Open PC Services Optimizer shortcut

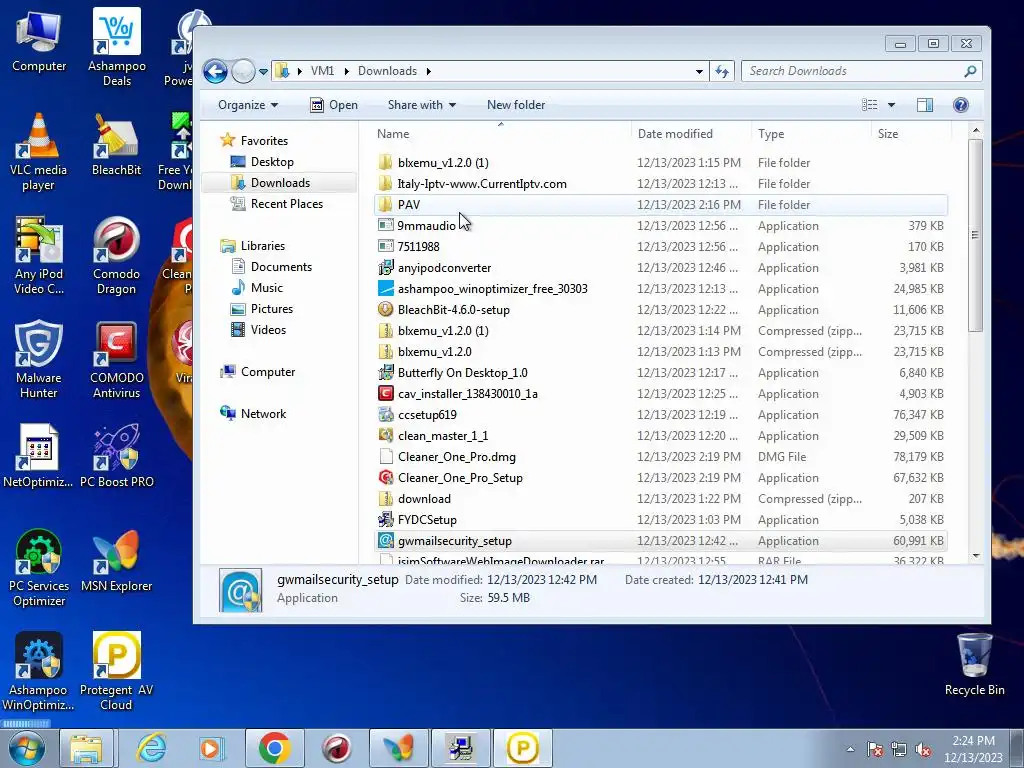click(x=39, y=568)
